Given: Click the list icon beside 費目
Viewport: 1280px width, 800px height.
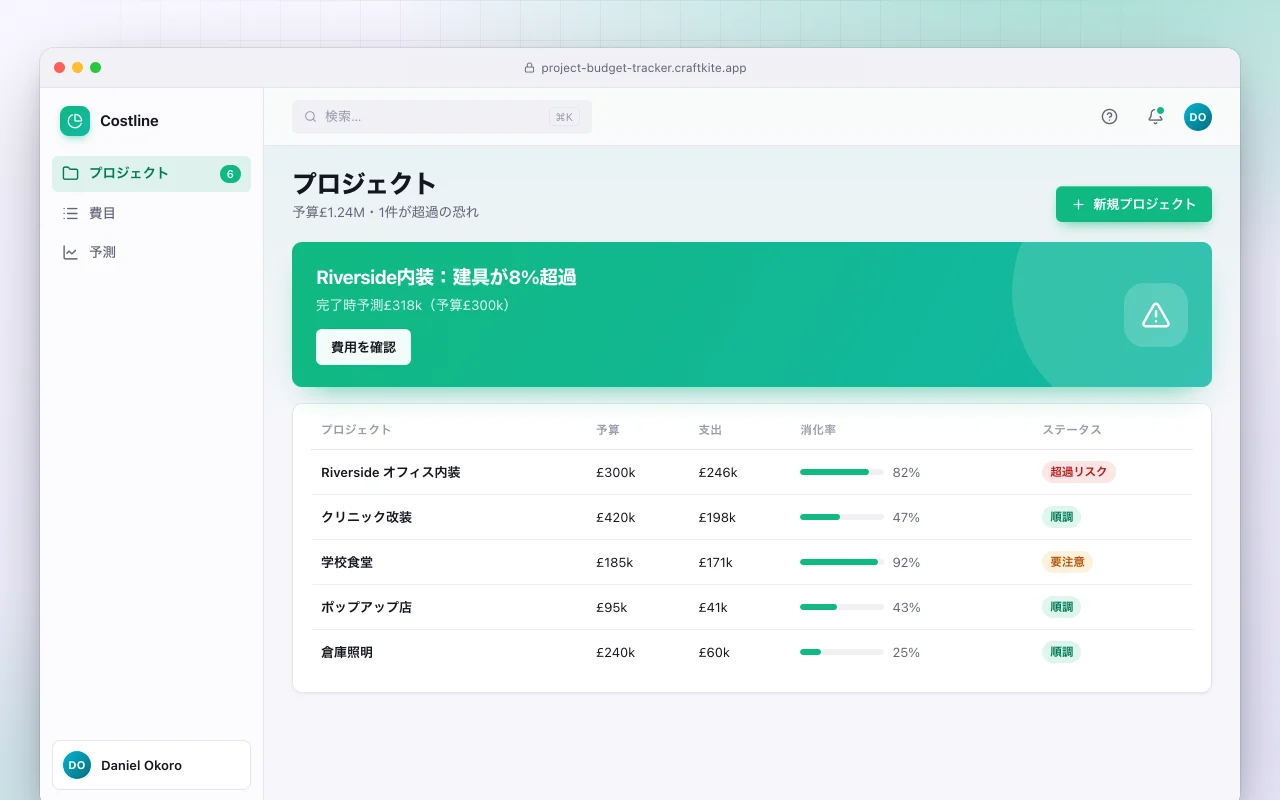Looking at the screenshot, I should 70,213.
